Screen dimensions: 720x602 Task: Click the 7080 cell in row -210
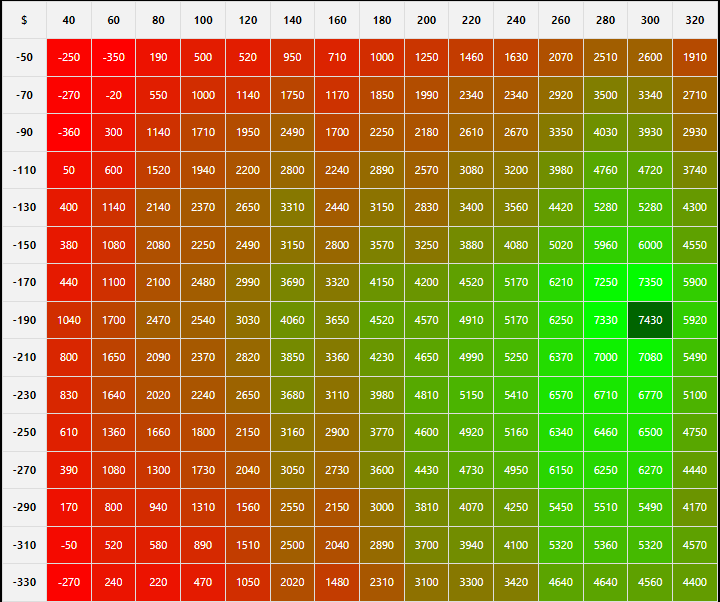[650, 357]
